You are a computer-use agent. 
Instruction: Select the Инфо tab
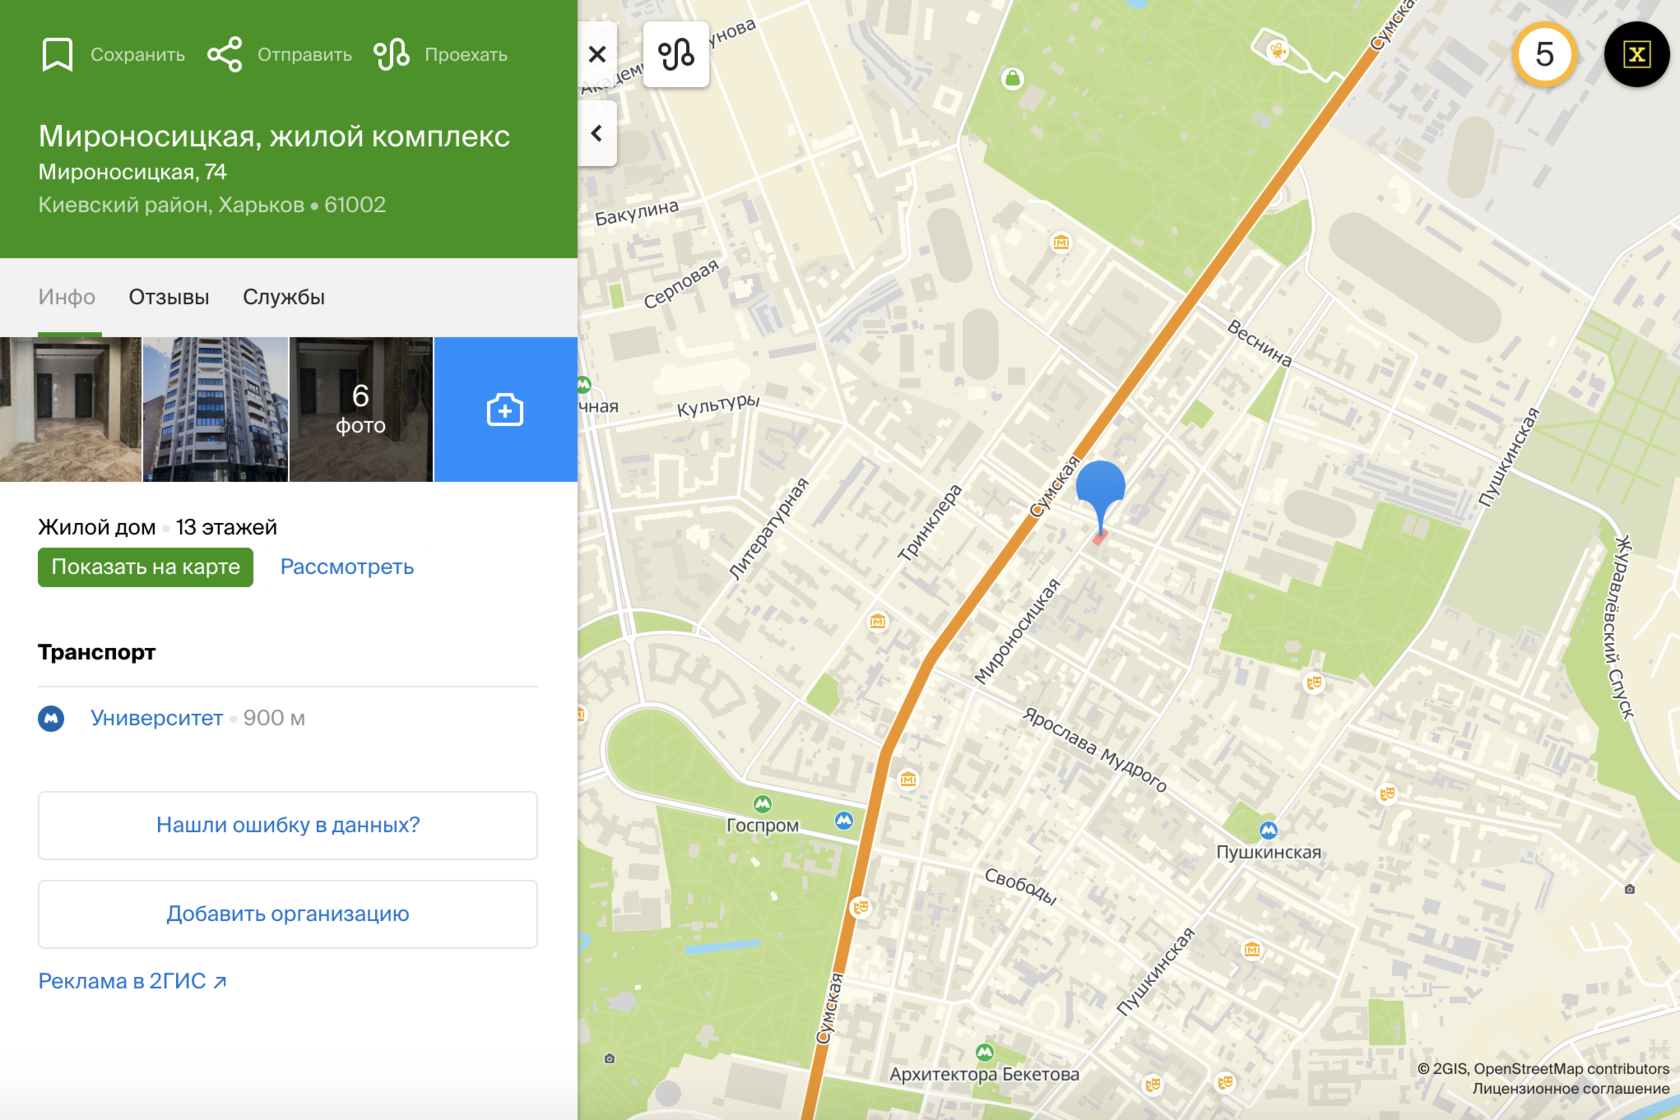point(67,297)
